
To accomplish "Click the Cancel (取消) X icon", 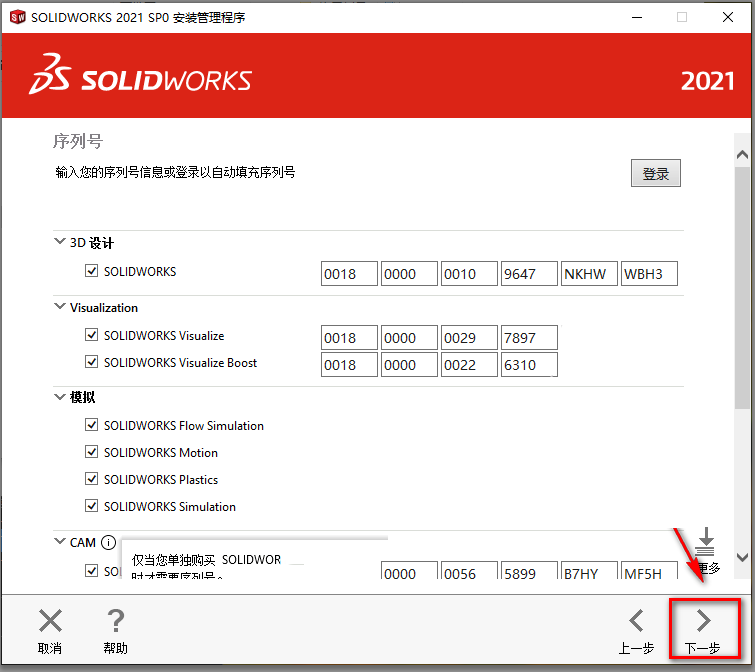I will 50,620.
